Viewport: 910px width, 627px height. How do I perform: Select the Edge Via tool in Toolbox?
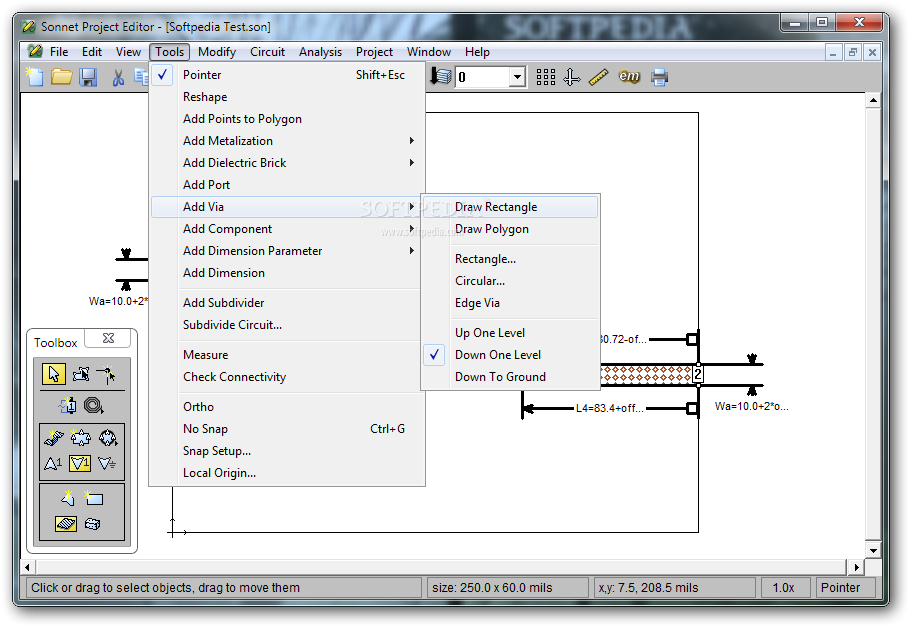(54, 437)
